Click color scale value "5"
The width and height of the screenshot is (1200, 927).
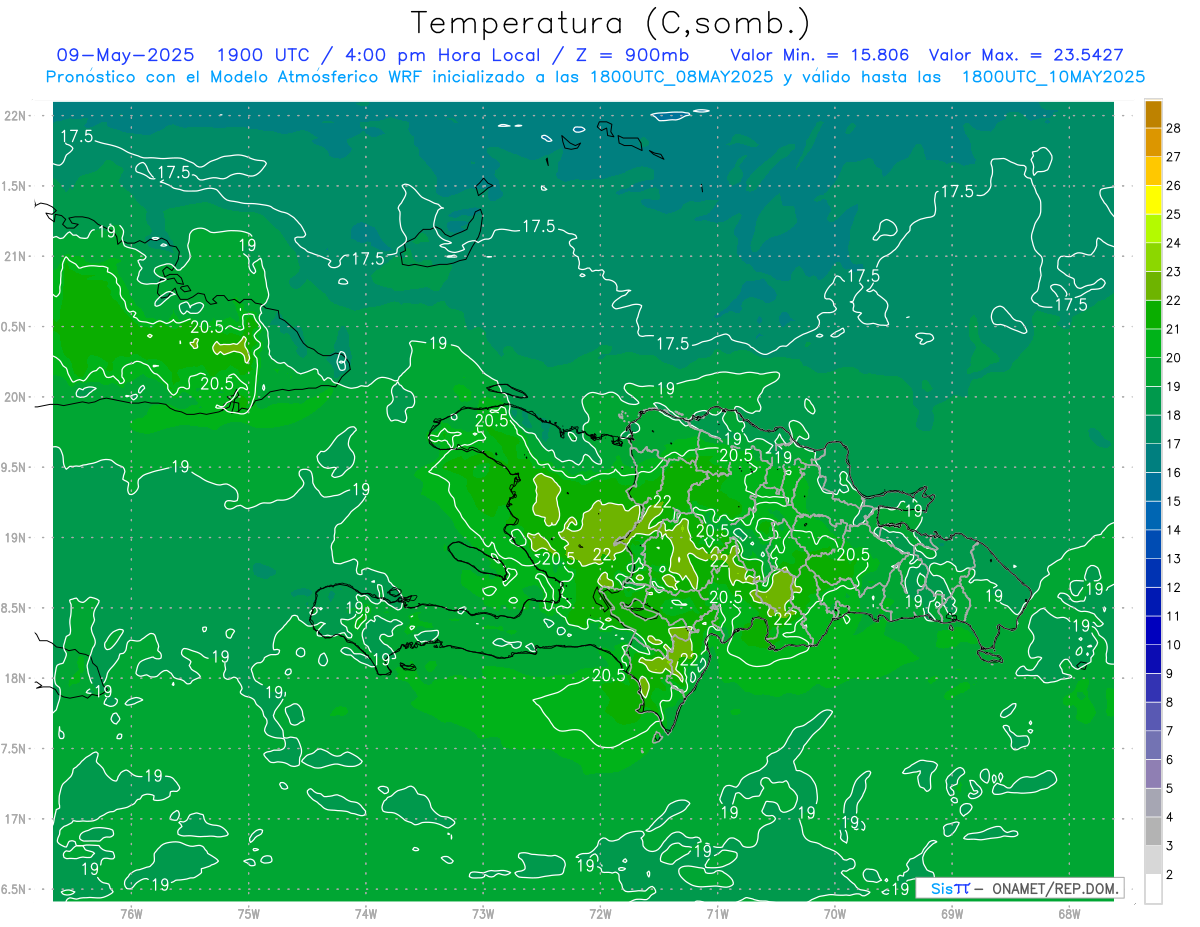[x=1170, y=789]
